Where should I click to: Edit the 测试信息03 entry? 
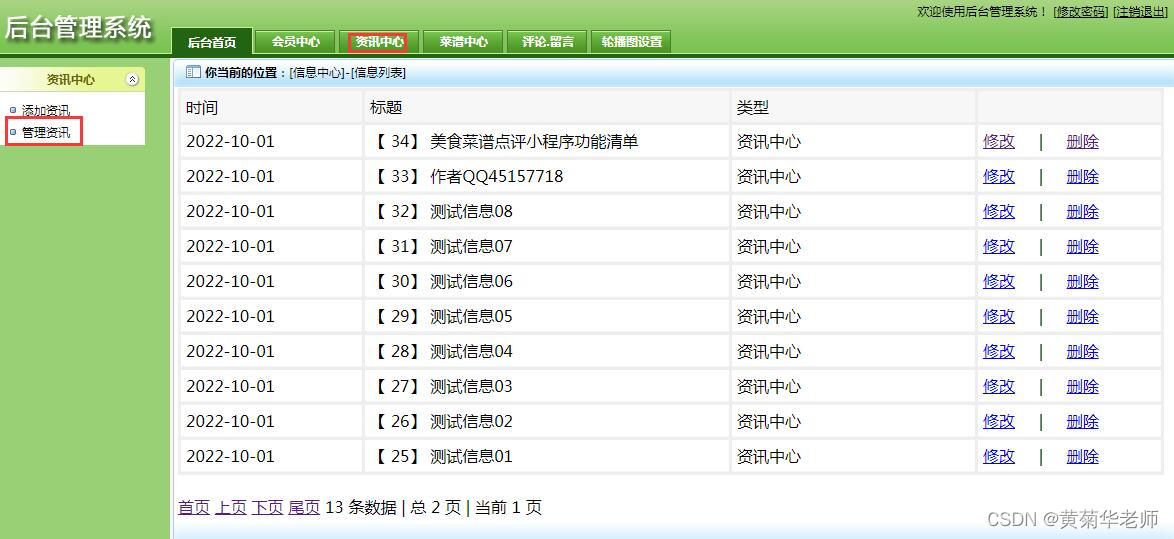999,386
